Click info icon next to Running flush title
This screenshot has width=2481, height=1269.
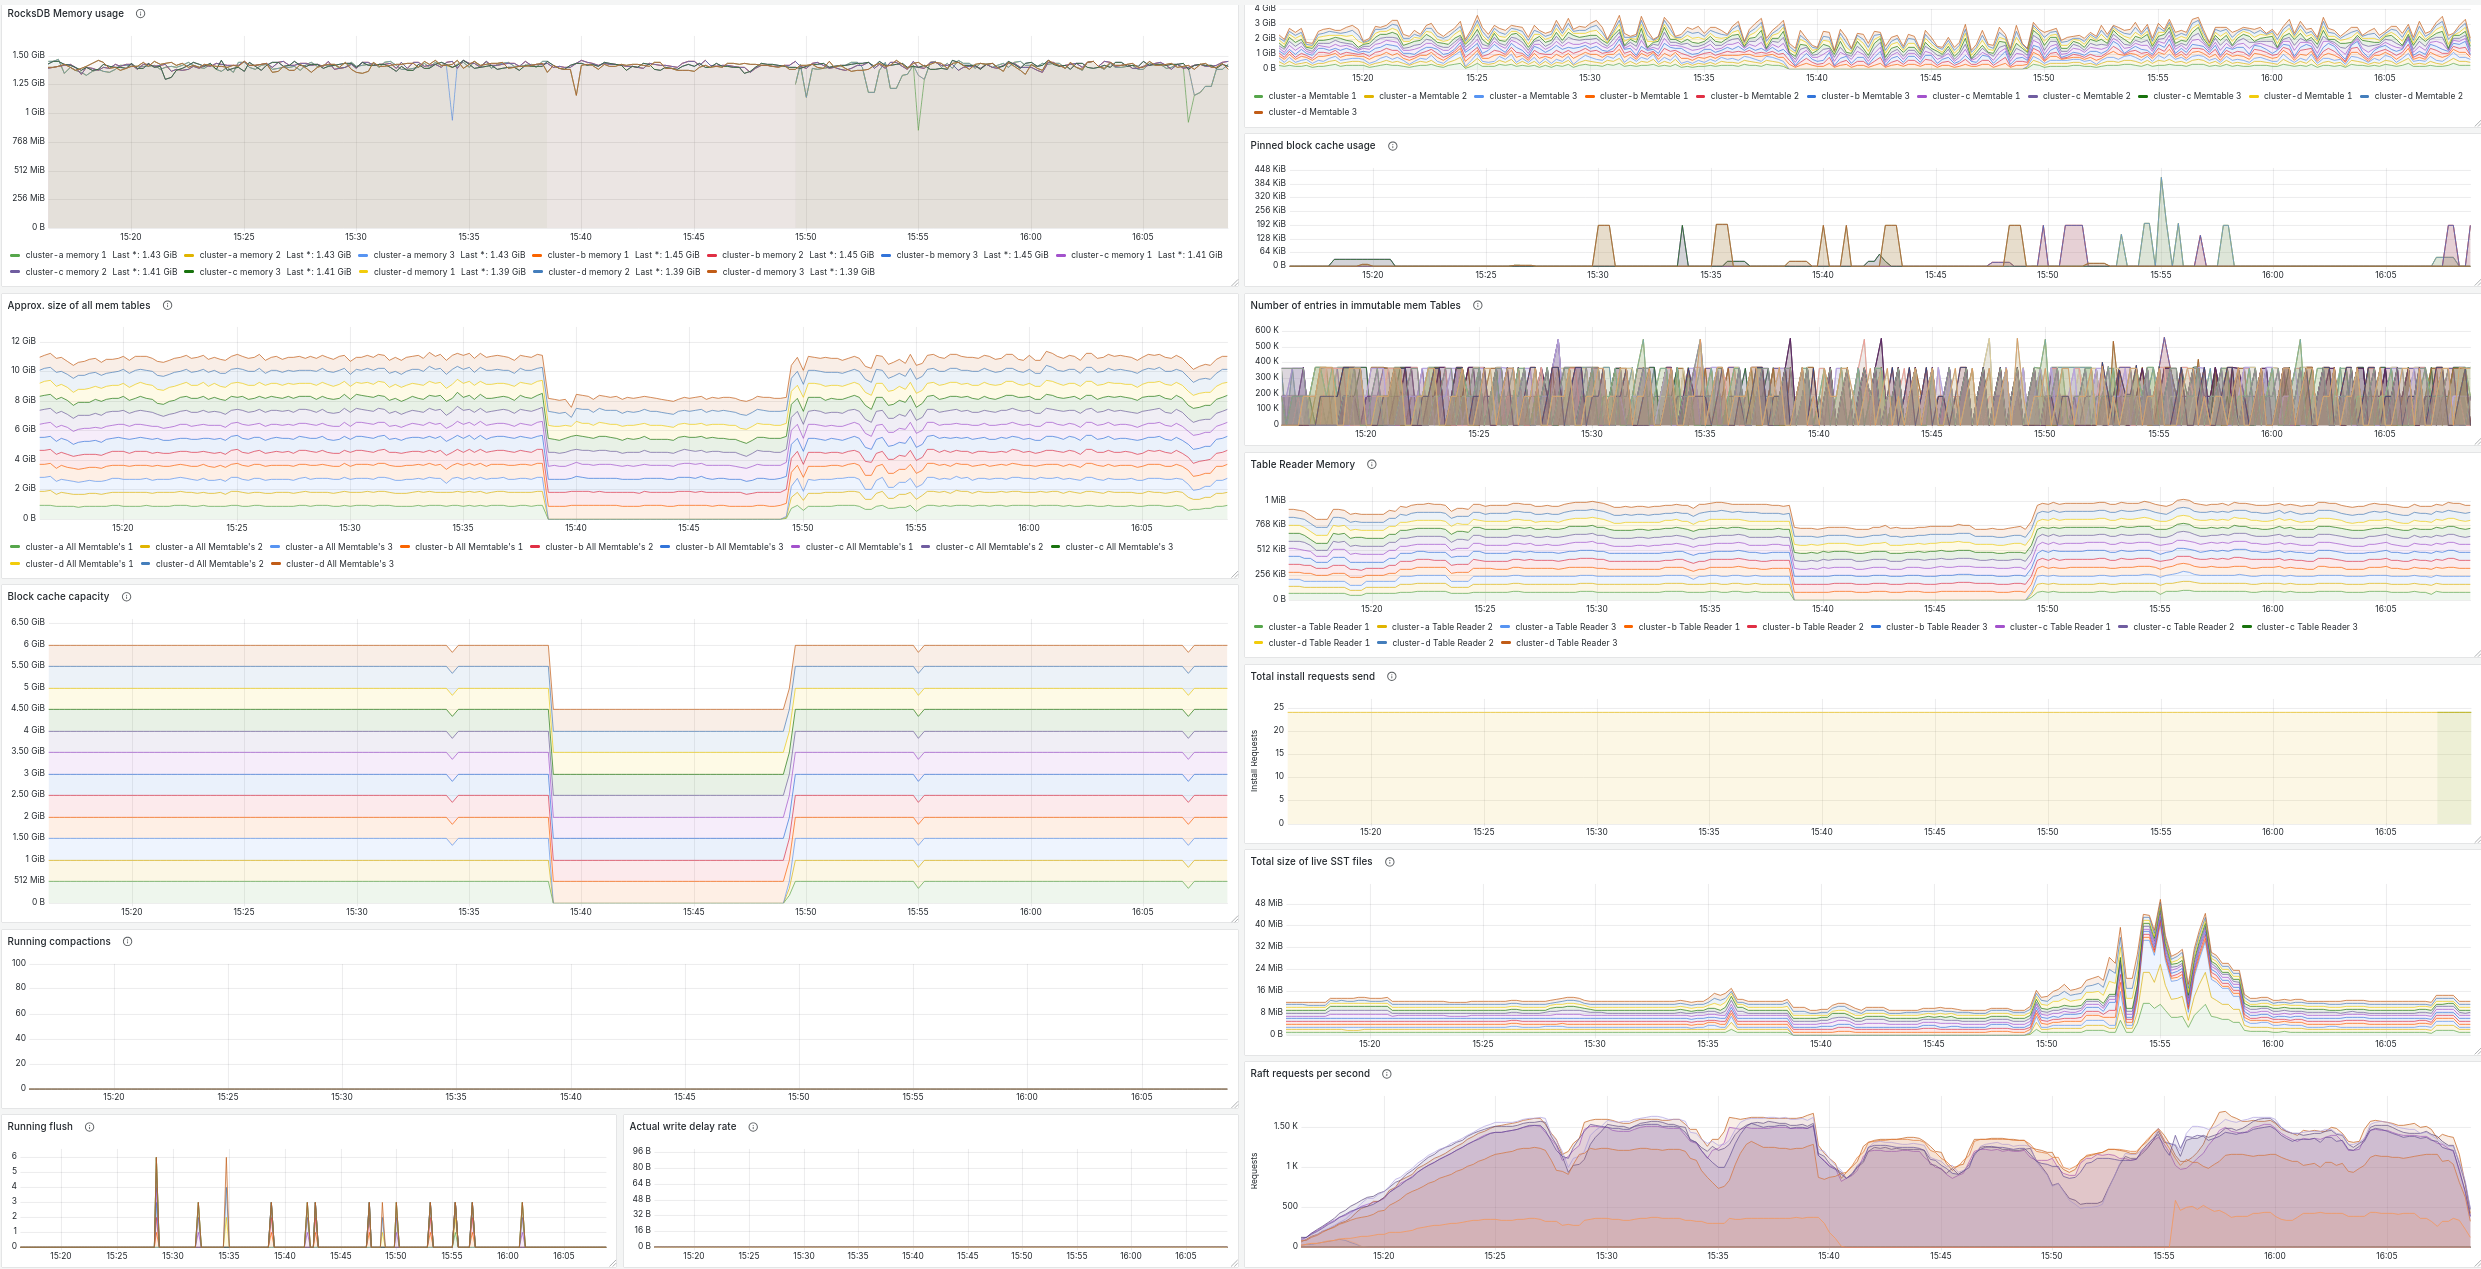(89, 1127)
